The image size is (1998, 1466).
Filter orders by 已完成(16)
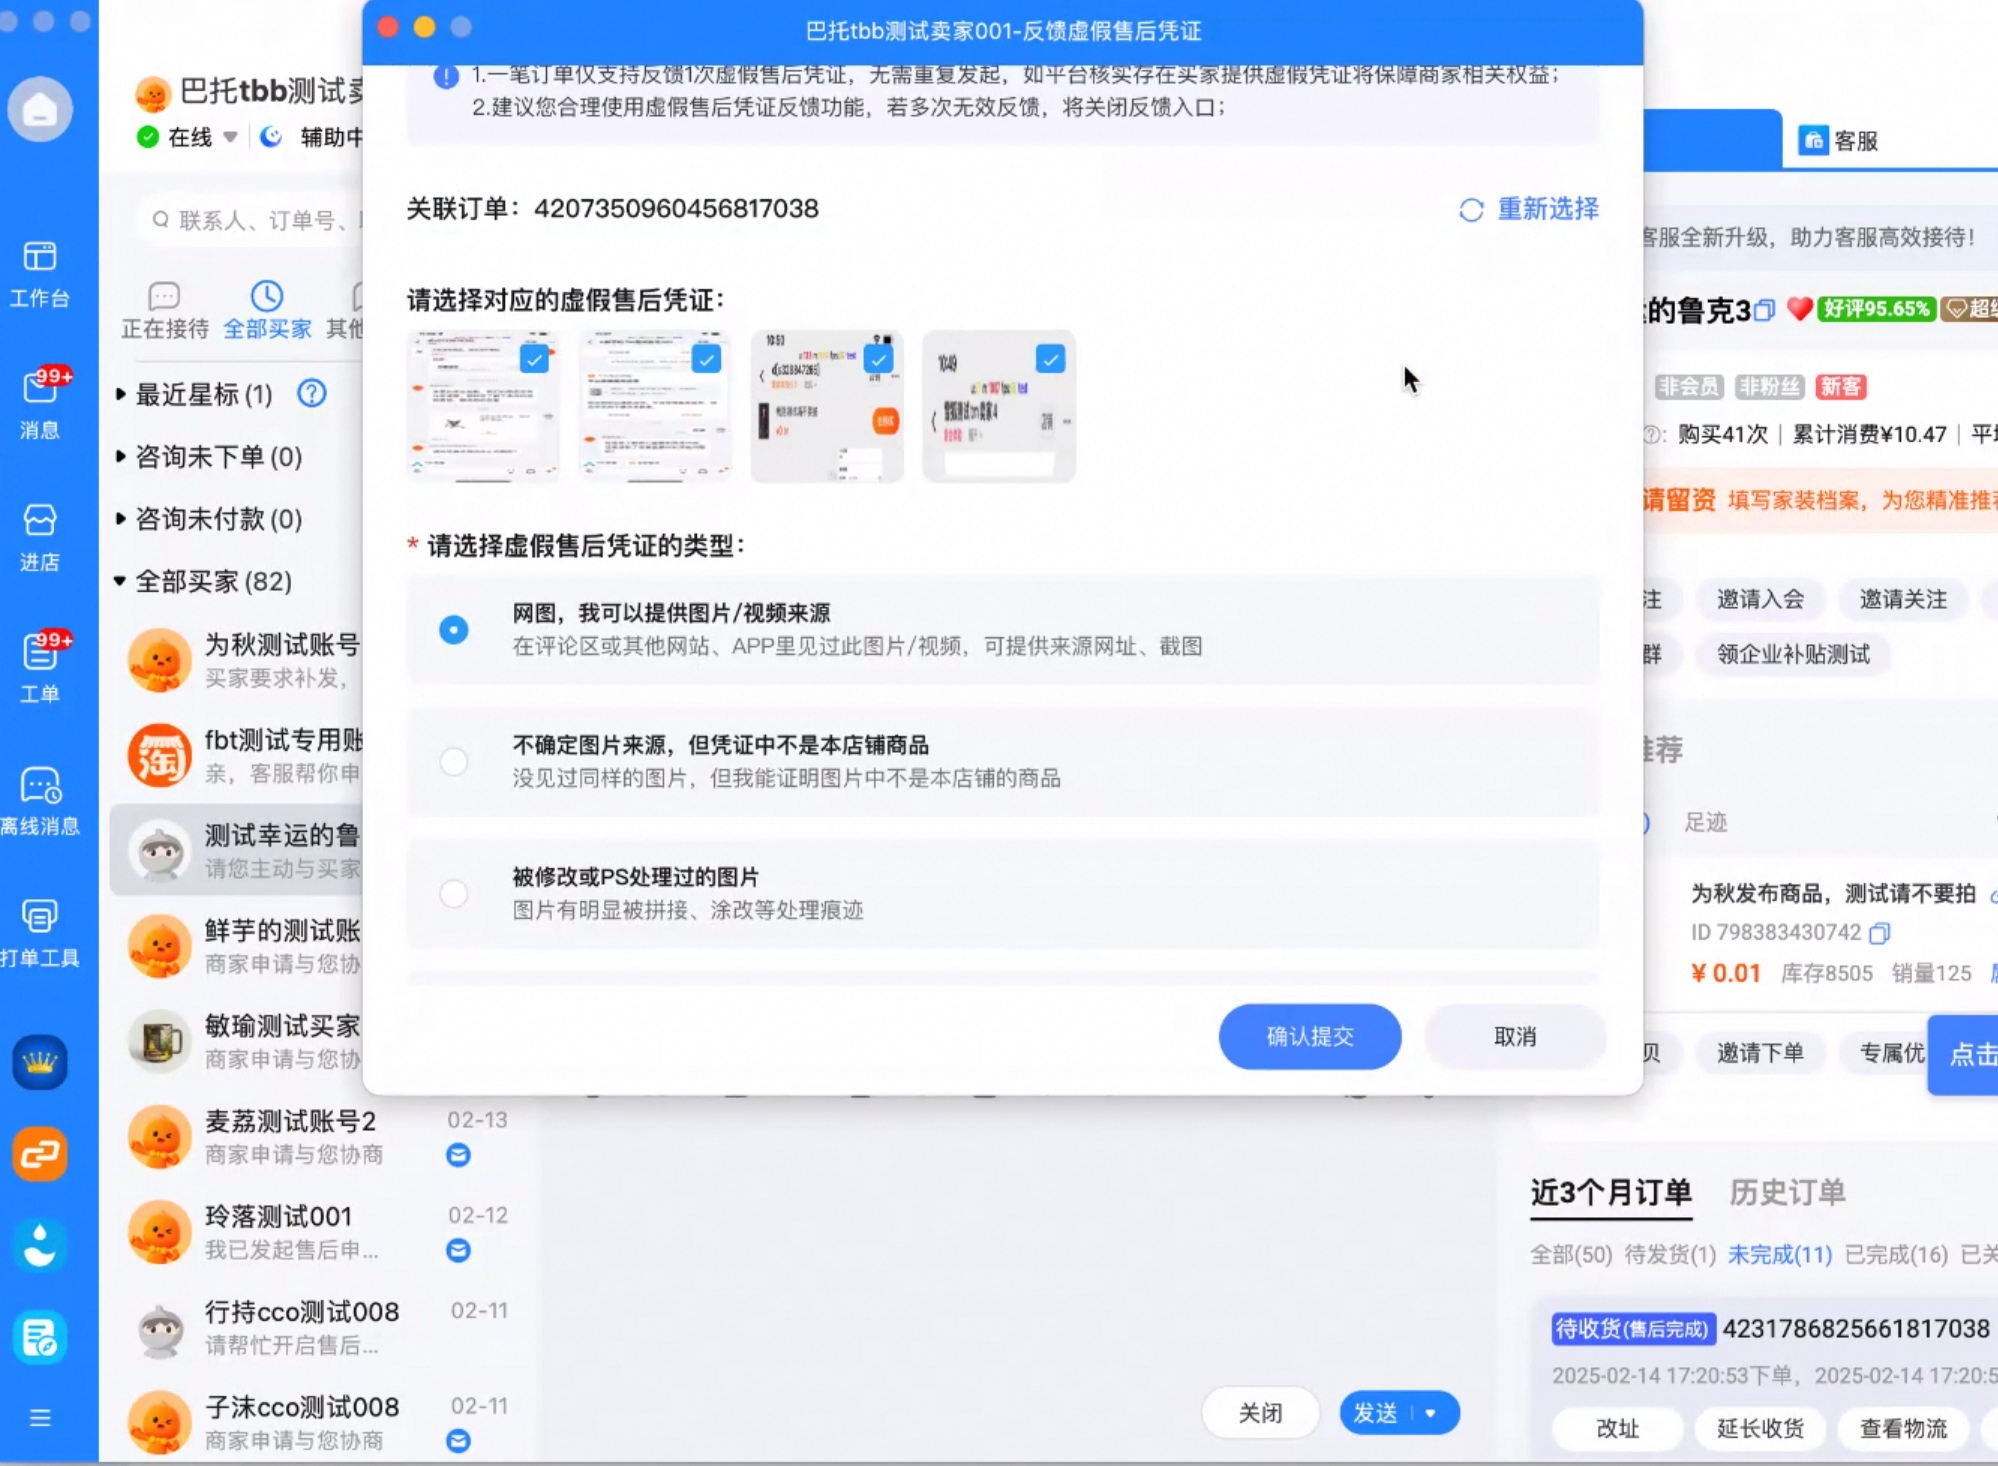tap(1896, 1254)
